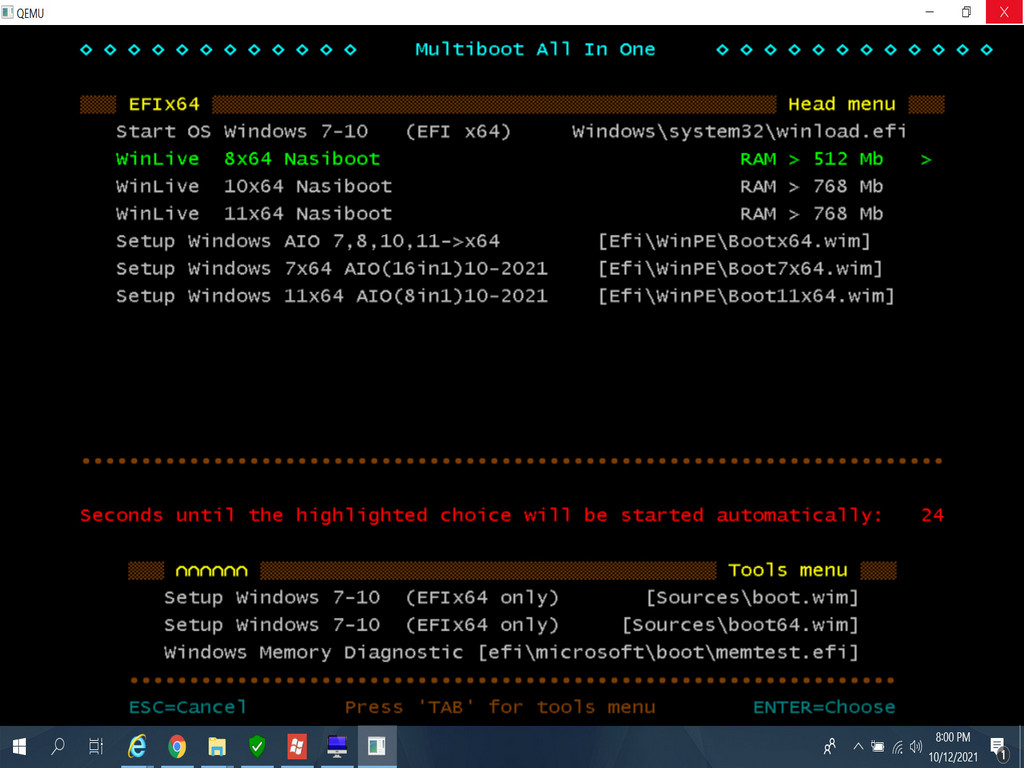
Task: Click [Efi\WinPE\Bootx64.wim] path text
Action: [x=734, y=242]
